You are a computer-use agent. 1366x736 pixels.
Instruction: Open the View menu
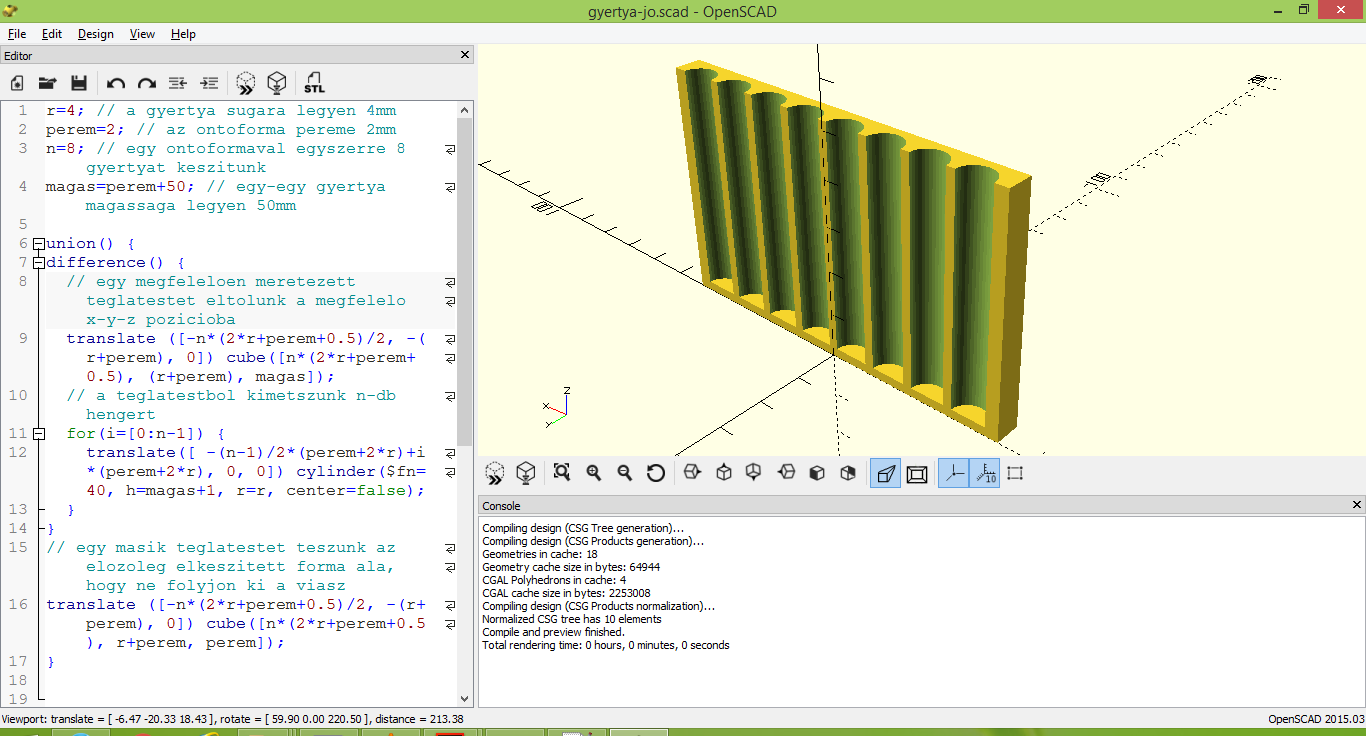click(142, 34)
